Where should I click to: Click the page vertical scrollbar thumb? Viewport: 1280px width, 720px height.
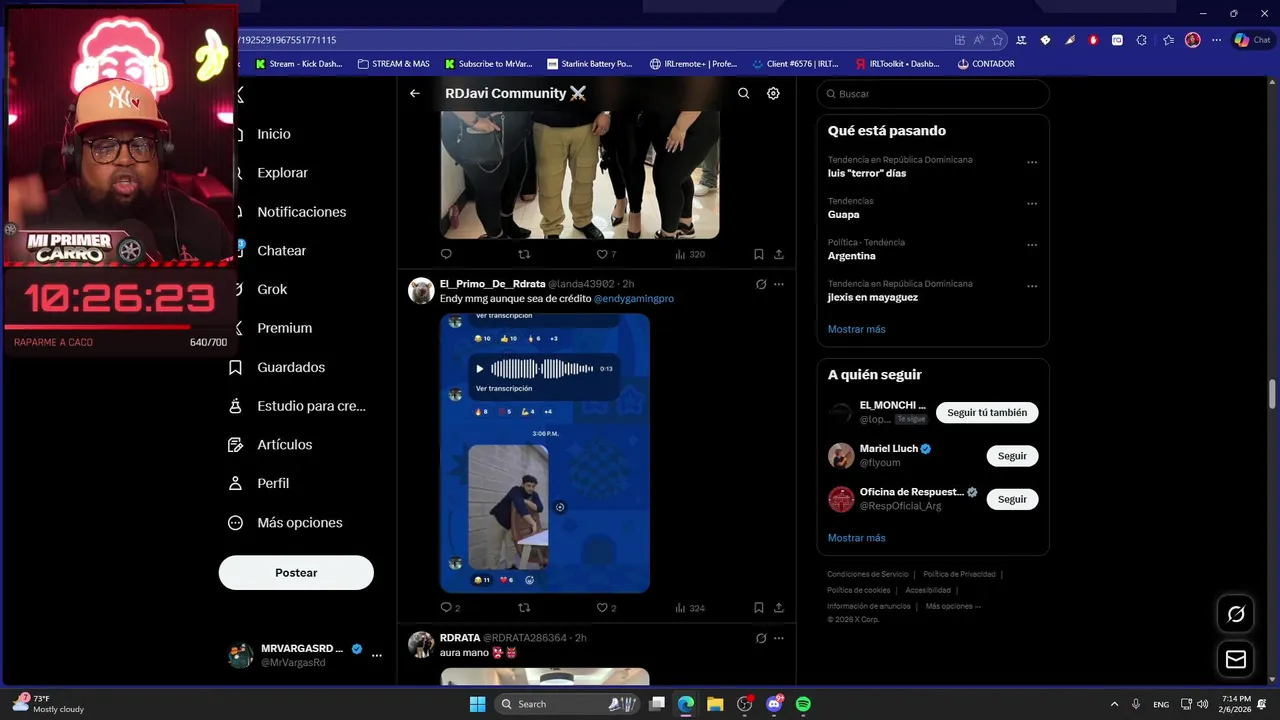pos(1273,394)
